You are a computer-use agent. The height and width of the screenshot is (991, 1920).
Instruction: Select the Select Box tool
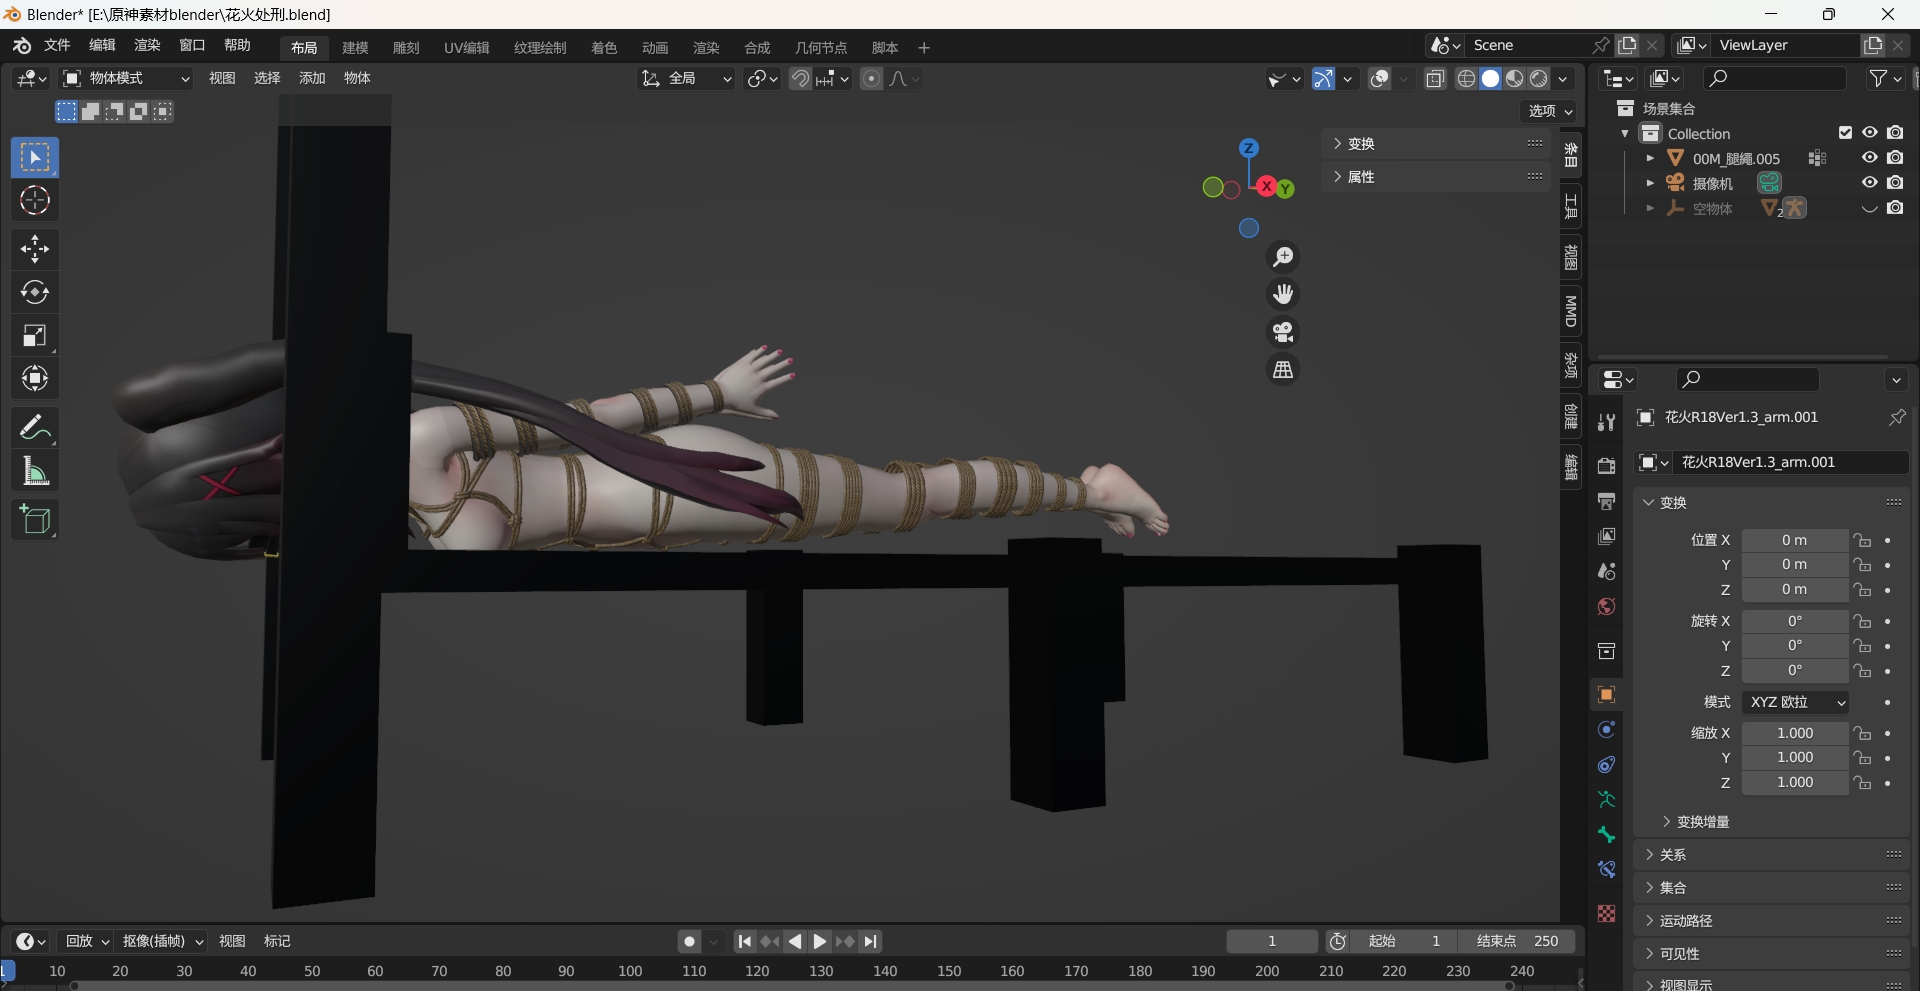click(x=35, y=158)
